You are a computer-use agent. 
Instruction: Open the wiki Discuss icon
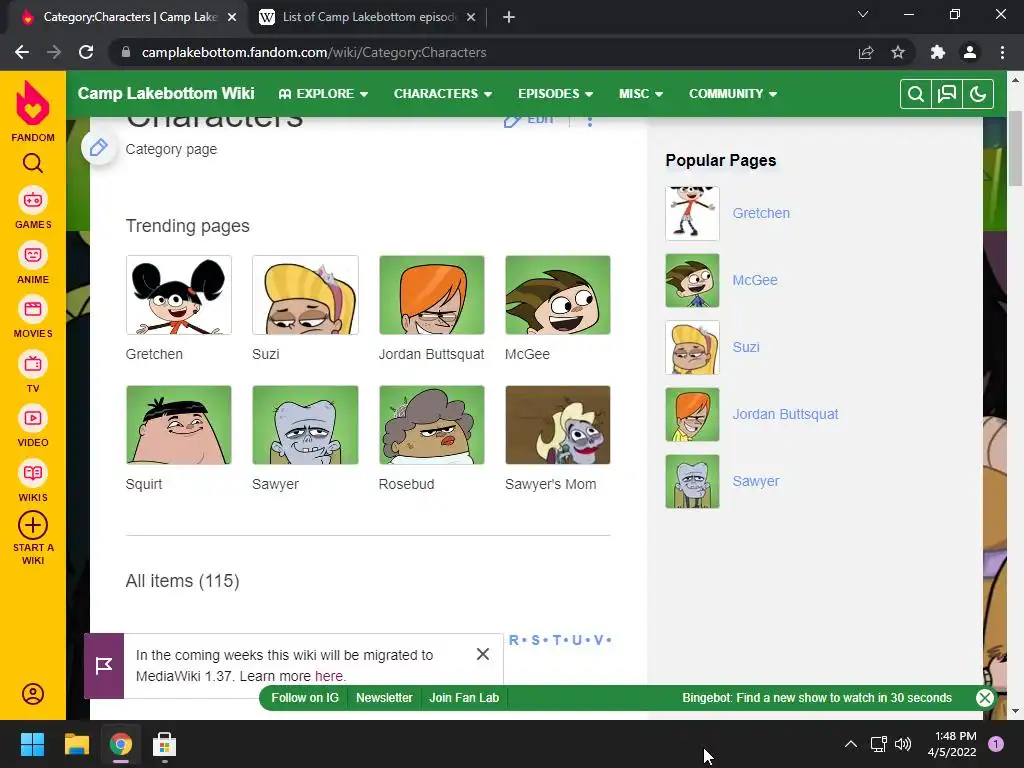click(x=947, y=94)
